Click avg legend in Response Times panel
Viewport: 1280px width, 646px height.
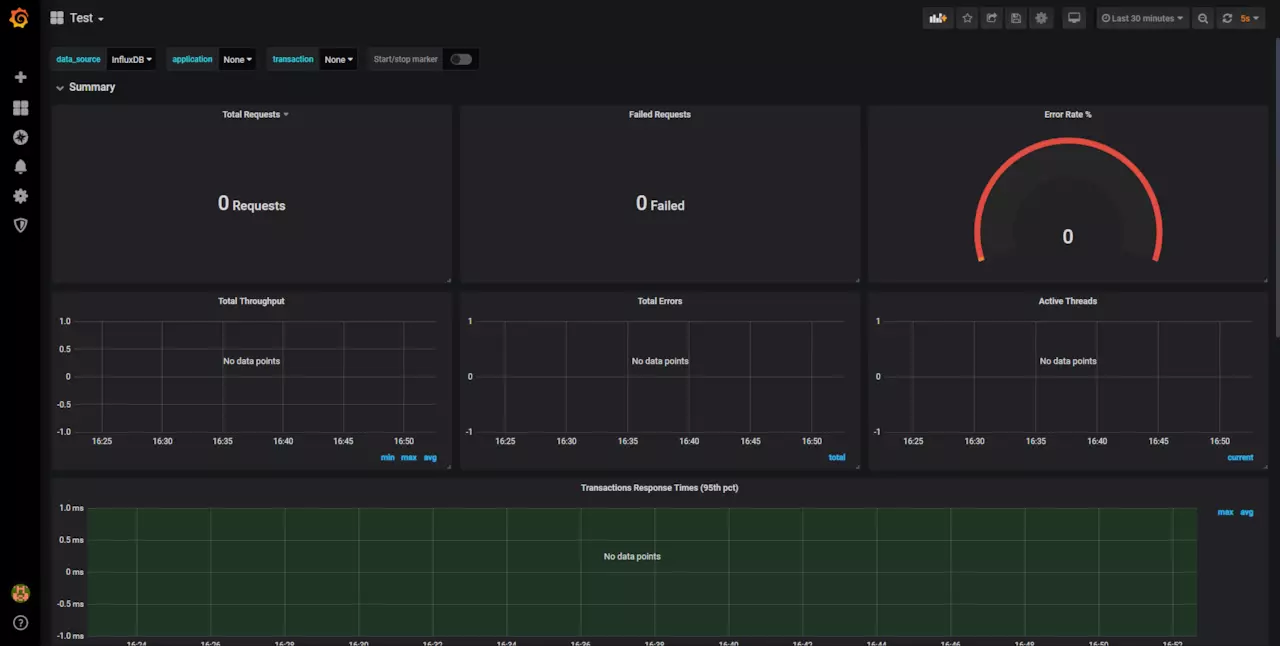pos(1247,512)
